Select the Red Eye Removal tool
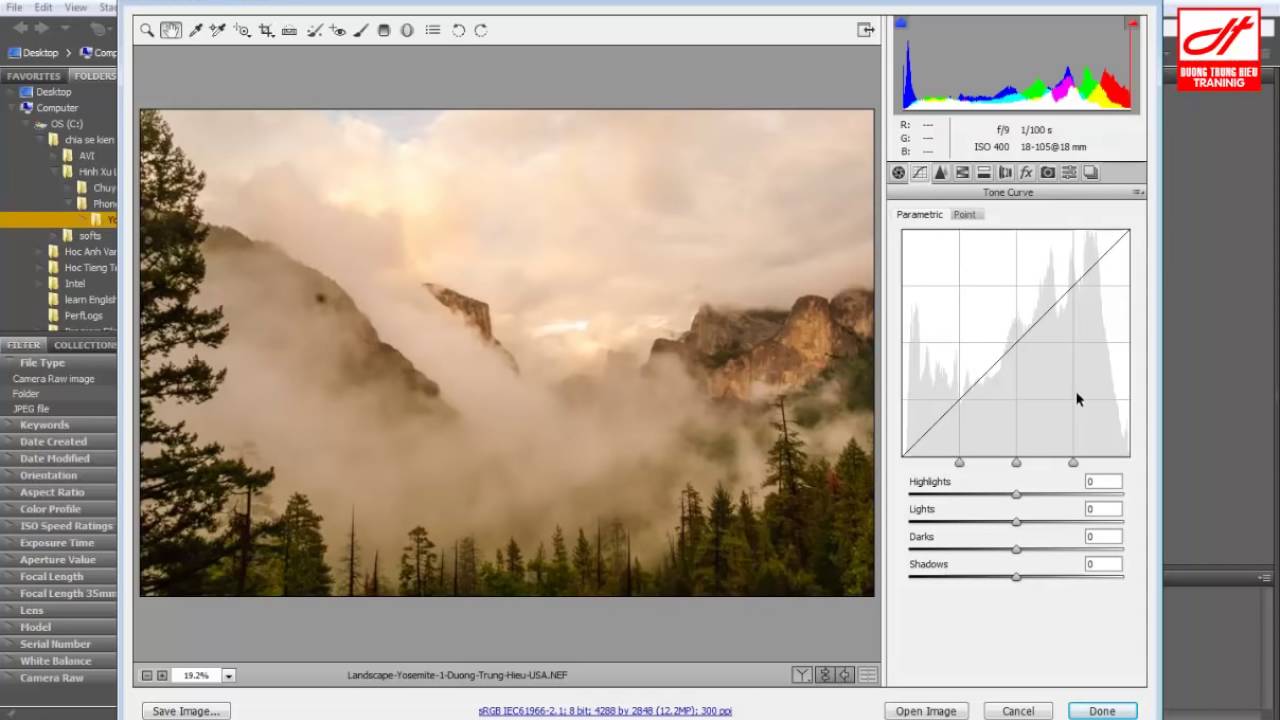 pos(337,31)
